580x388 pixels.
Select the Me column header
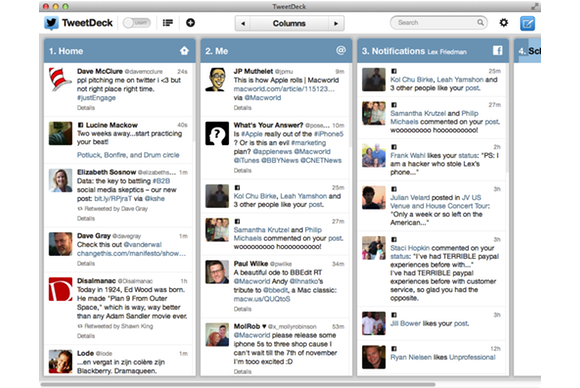[x=276, y=51]
